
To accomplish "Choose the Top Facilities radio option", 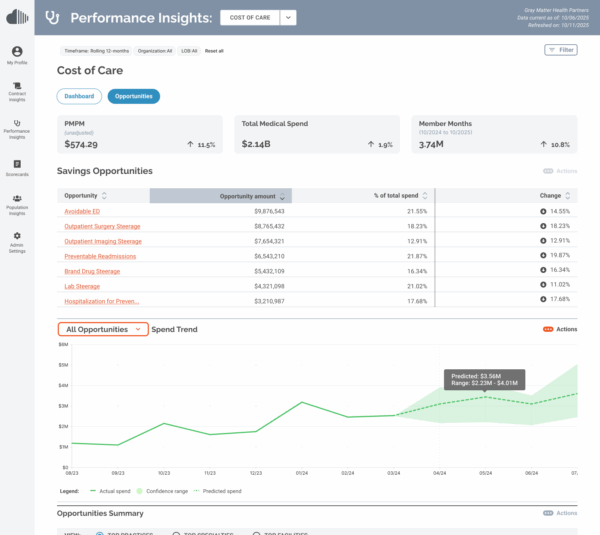I will coord(257,532).
